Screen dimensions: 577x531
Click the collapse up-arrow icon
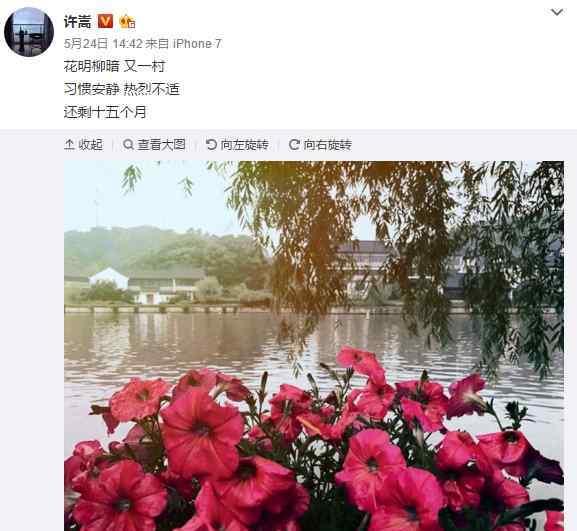pyautogui.click(x=69, y=145)
